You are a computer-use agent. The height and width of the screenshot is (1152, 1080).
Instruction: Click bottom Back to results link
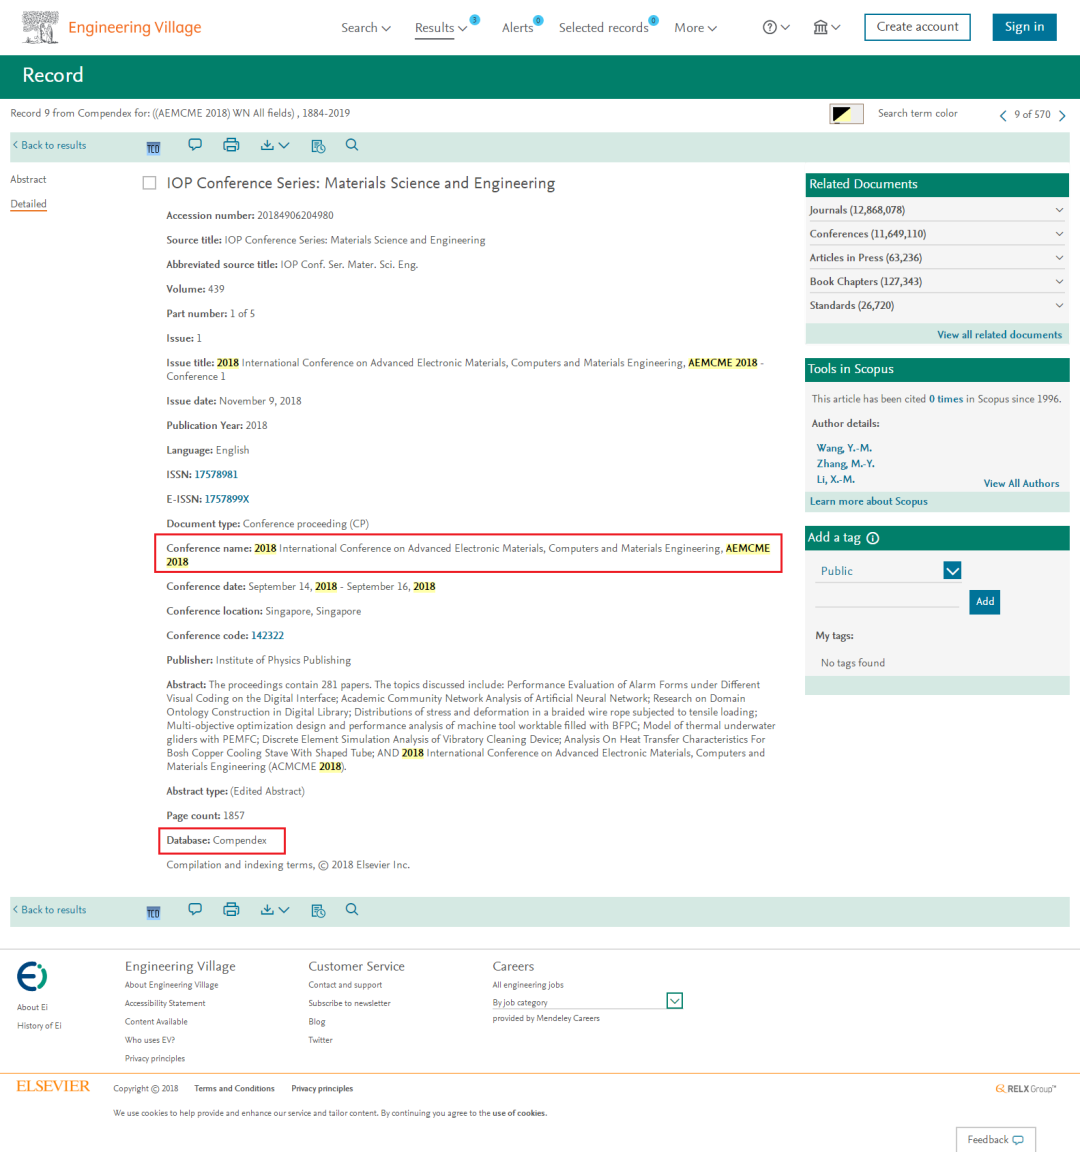coord(49,910)
